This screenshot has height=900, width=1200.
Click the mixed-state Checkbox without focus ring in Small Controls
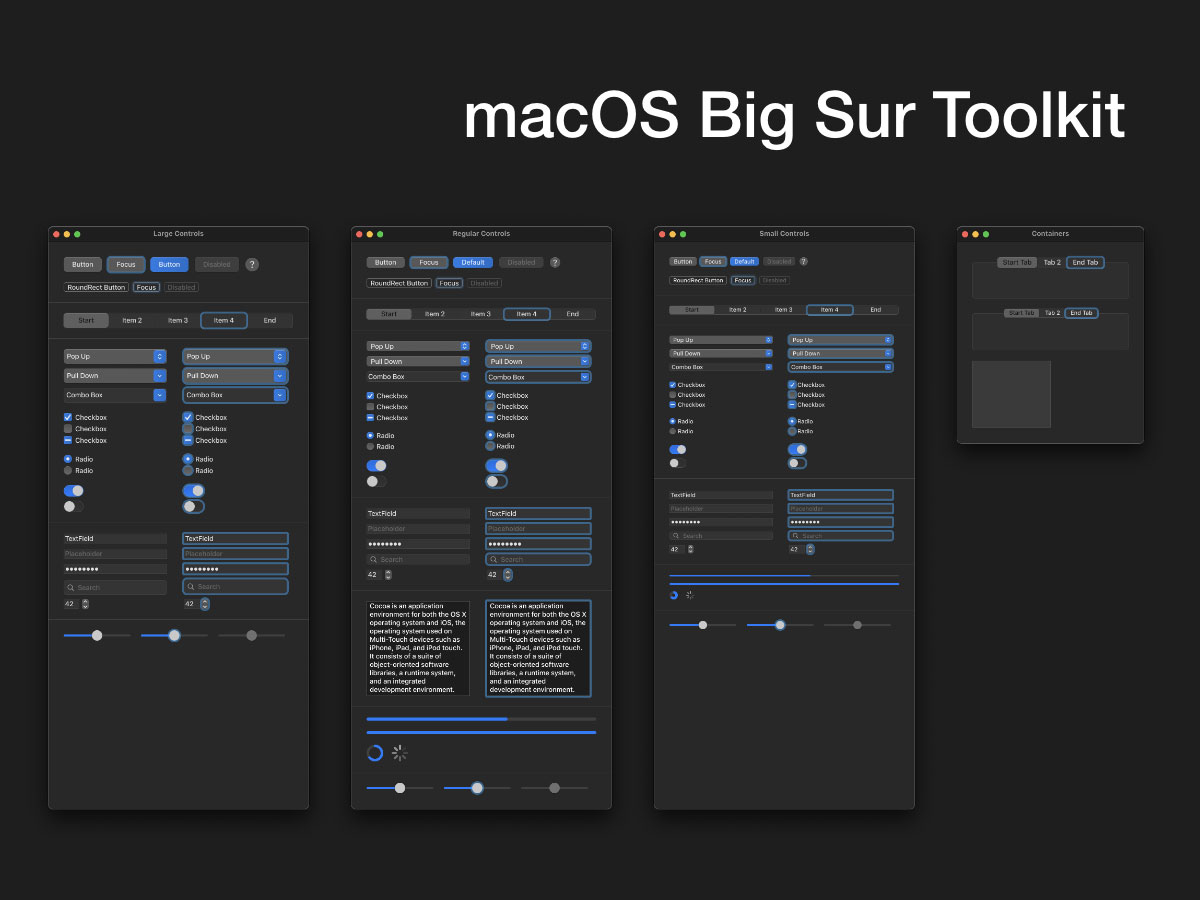(x=672, y=404)
